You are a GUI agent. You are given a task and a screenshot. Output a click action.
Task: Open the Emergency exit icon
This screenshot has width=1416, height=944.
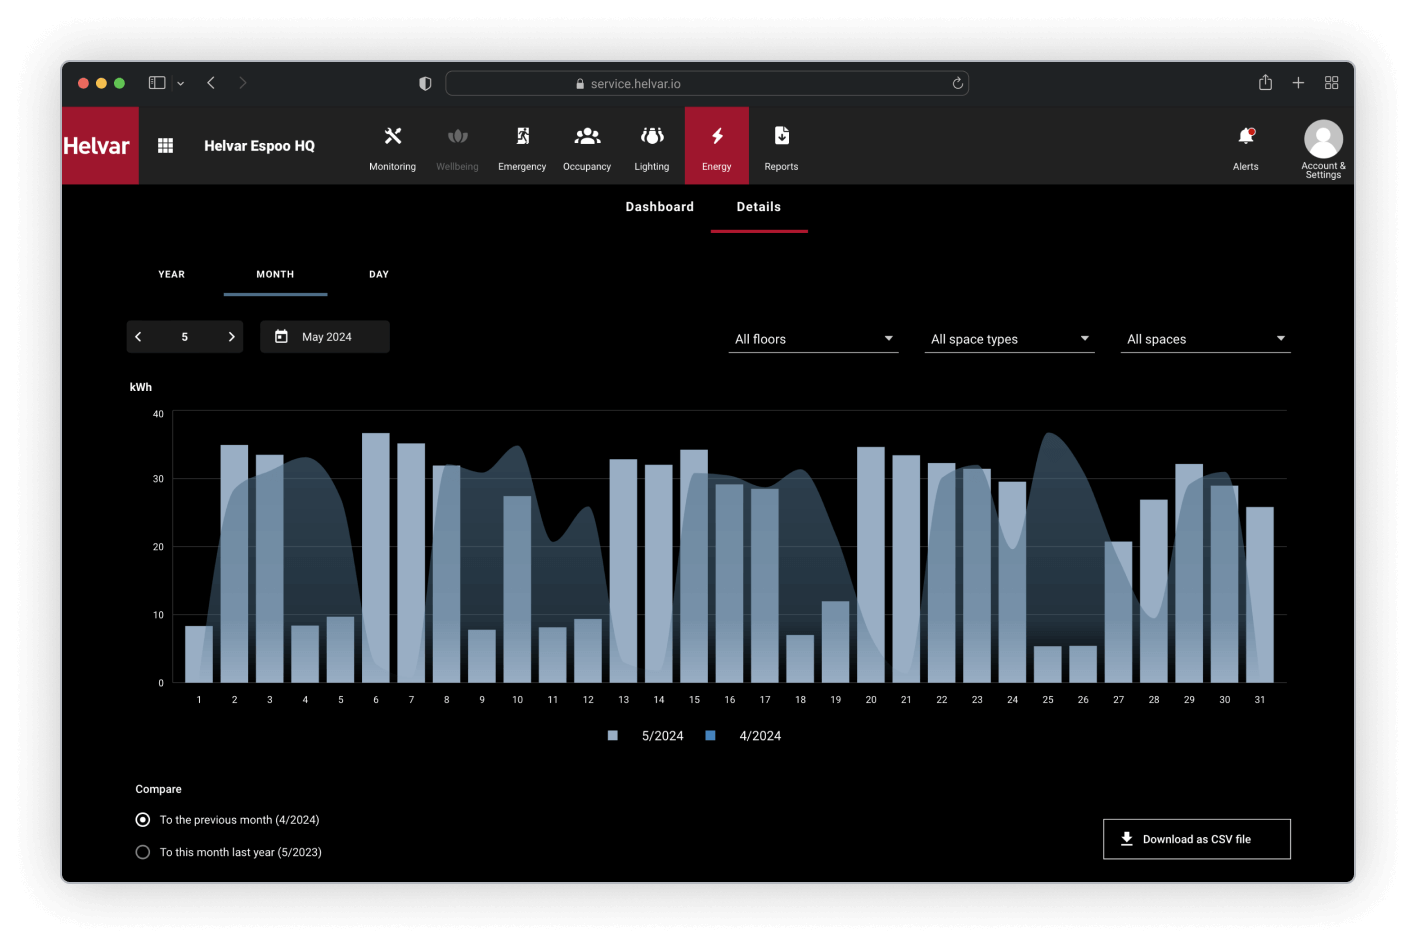[x=522, y=137]
